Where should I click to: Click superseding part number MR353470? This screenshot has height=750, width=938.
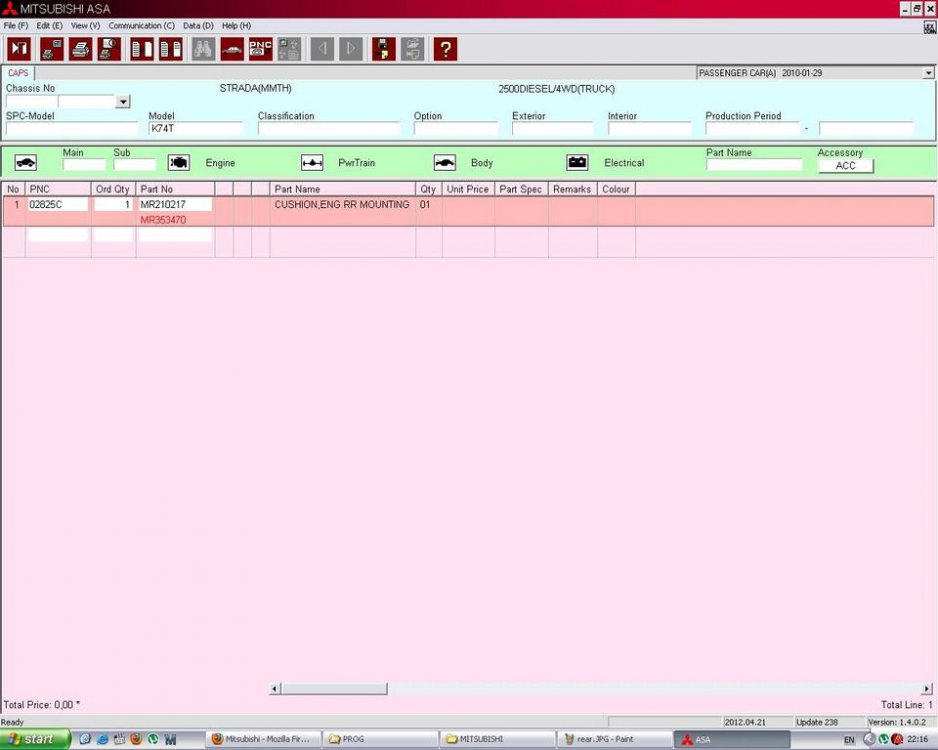point(163,220)
